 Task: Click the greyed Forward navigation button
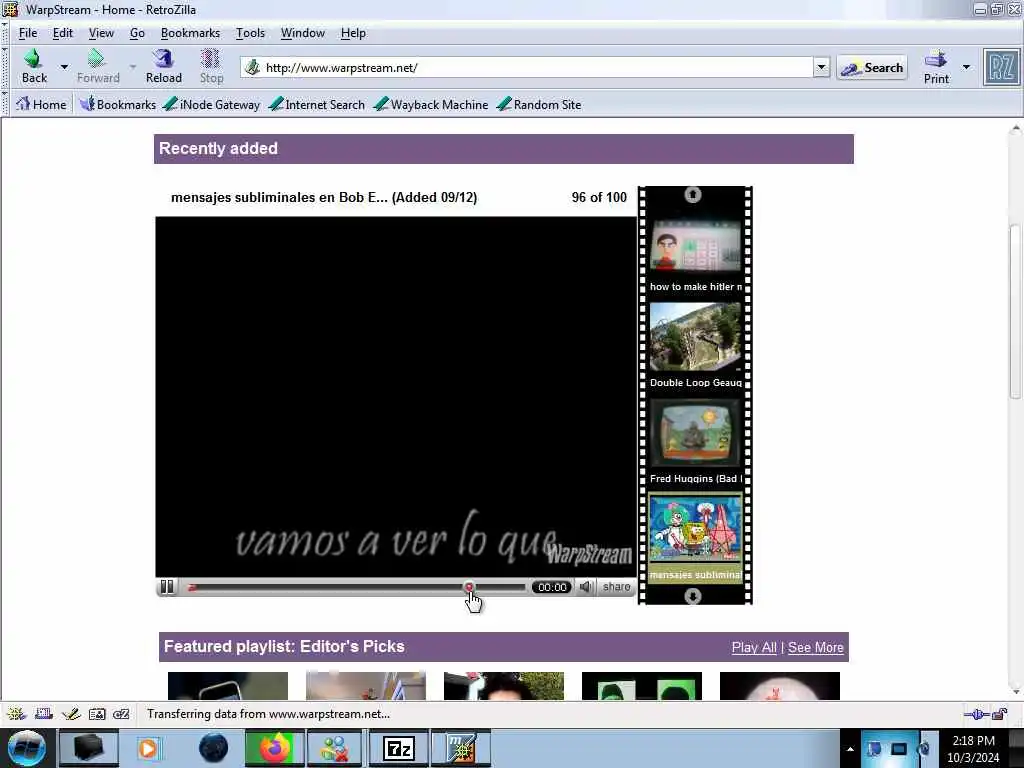tap(98, 67)
